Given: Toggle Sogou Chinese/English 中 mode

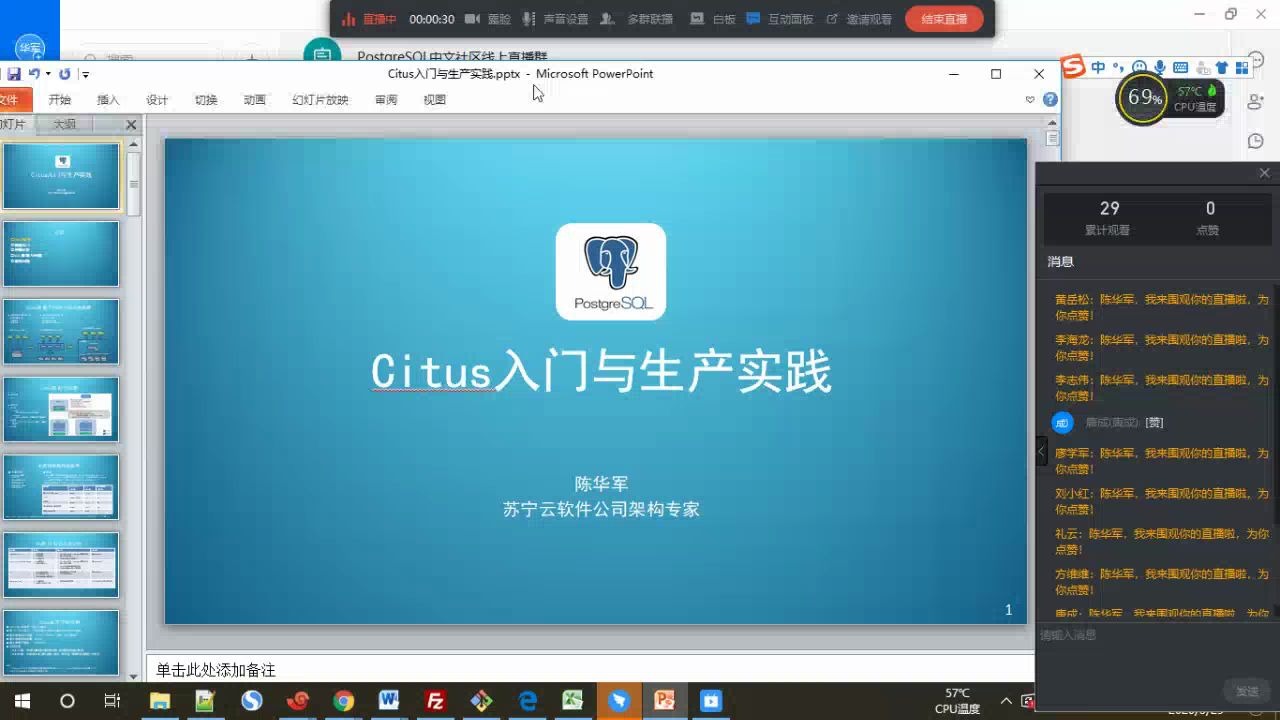Looking at the screenshot, I should point(1098,67).
